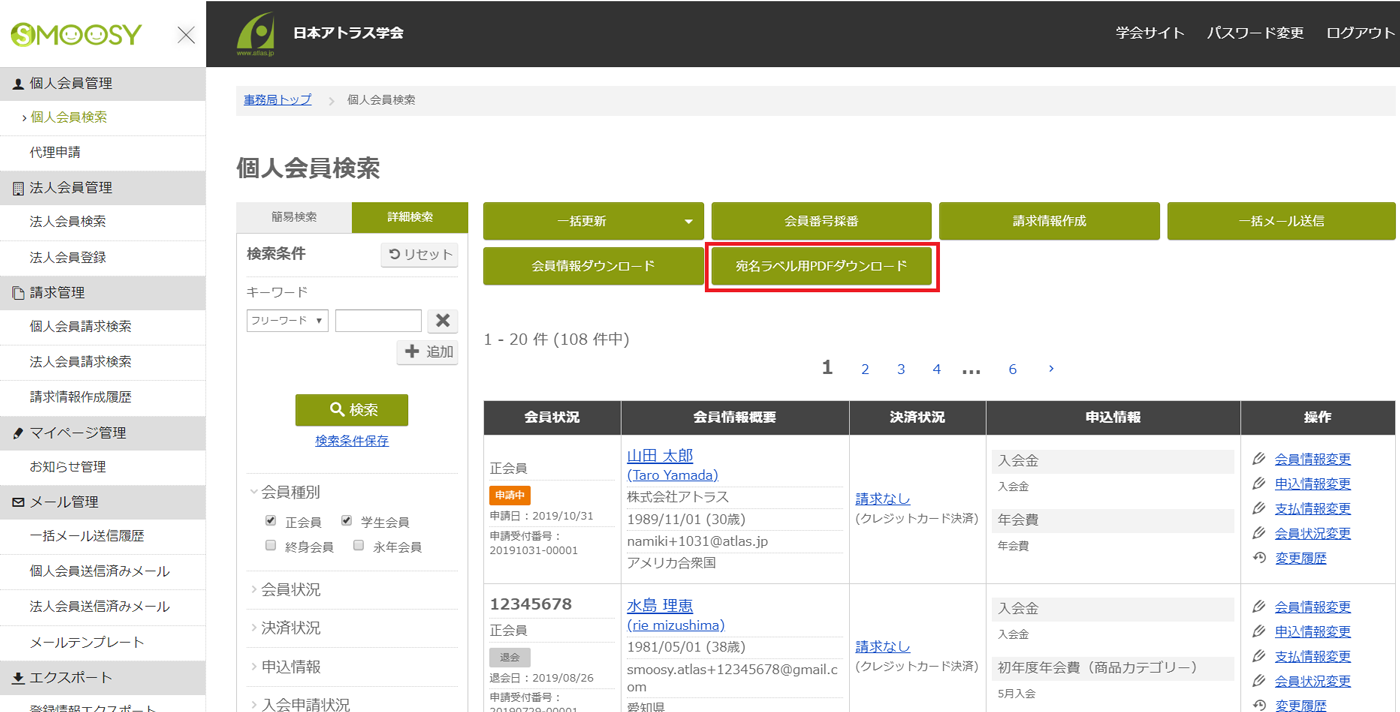This screenshot has width=1400, height=712.
Task: Click the history icon beside first 変更履歴
Action: (x=1259, y=558)
